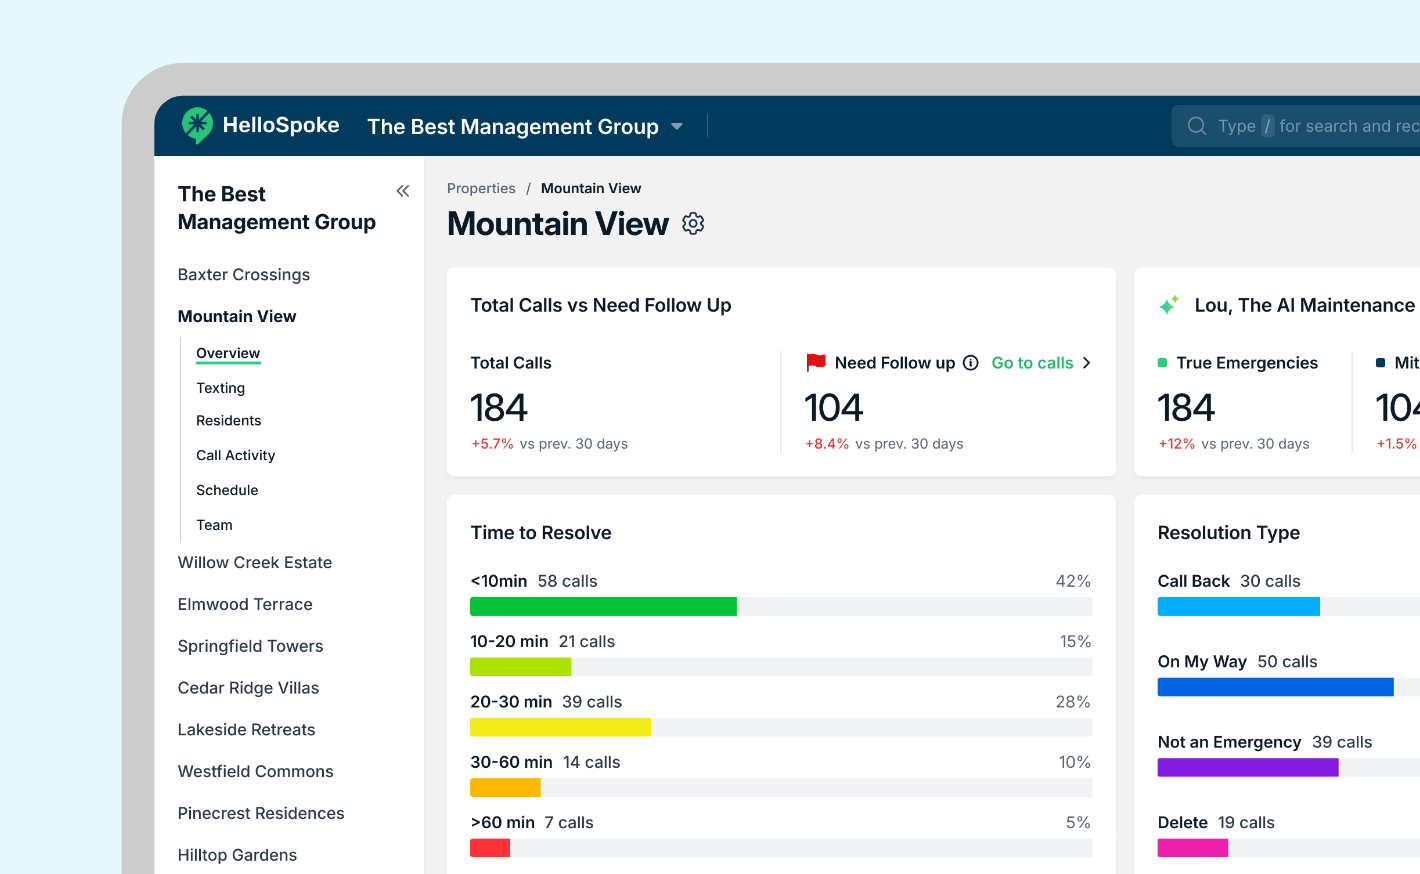Open the Call Activity section
The height and width of the screenshot is (874, 1420).
point(235,455)
